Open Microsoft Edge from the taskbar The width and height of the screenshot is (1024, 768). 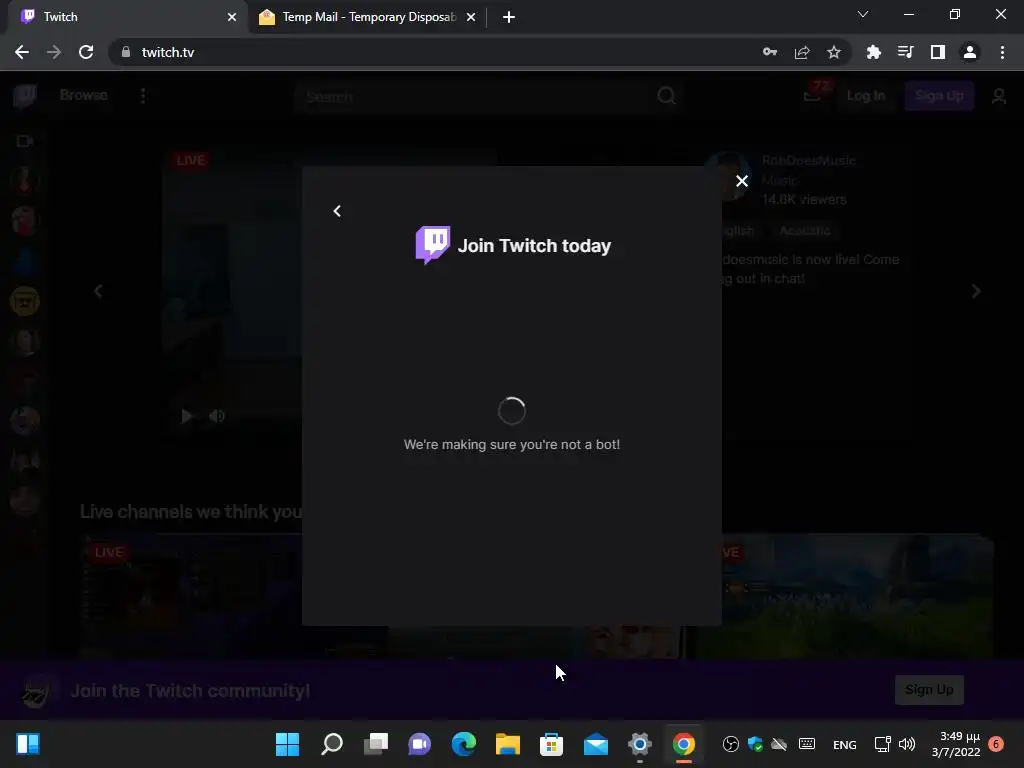(464, 744)
